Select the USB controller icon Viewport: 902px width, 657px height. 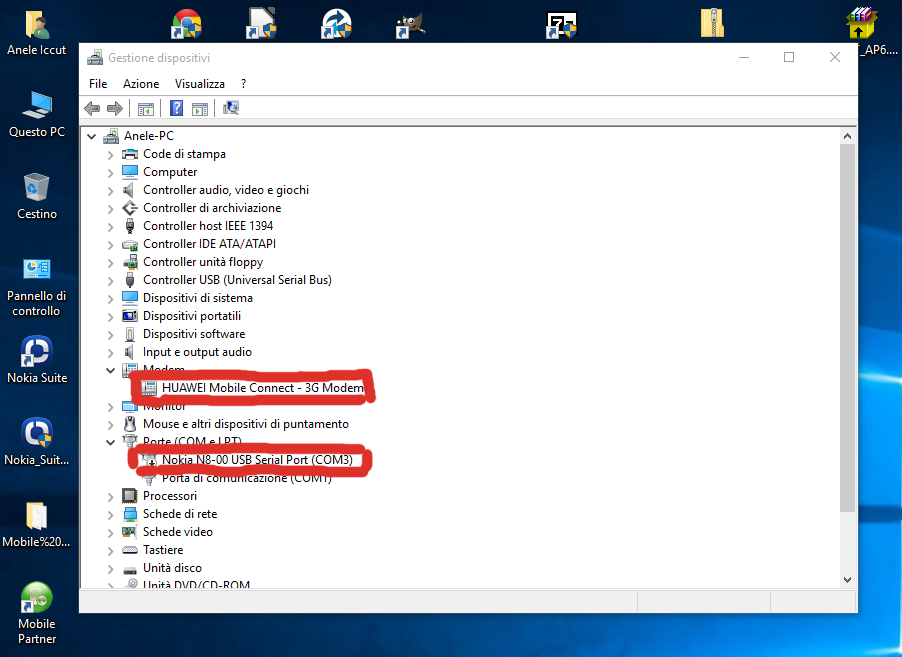click(x=130, y=280)
